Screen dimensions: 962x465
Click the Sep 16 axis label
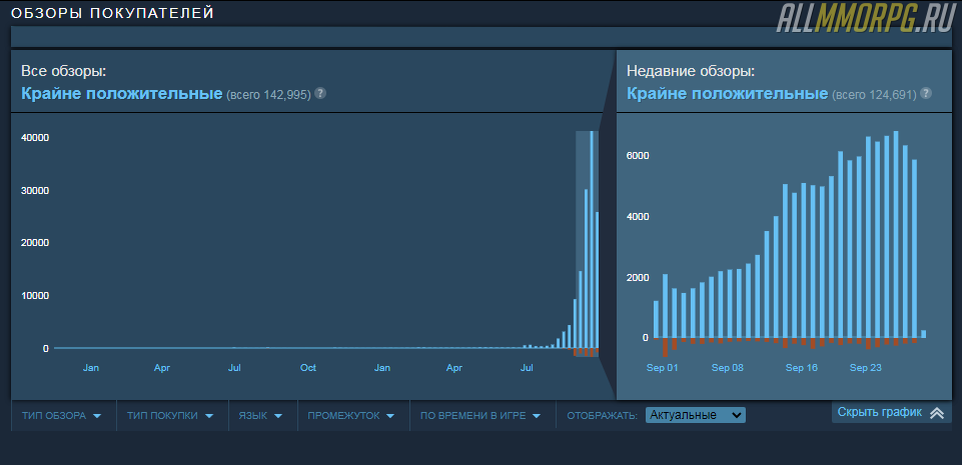[802, 368]
